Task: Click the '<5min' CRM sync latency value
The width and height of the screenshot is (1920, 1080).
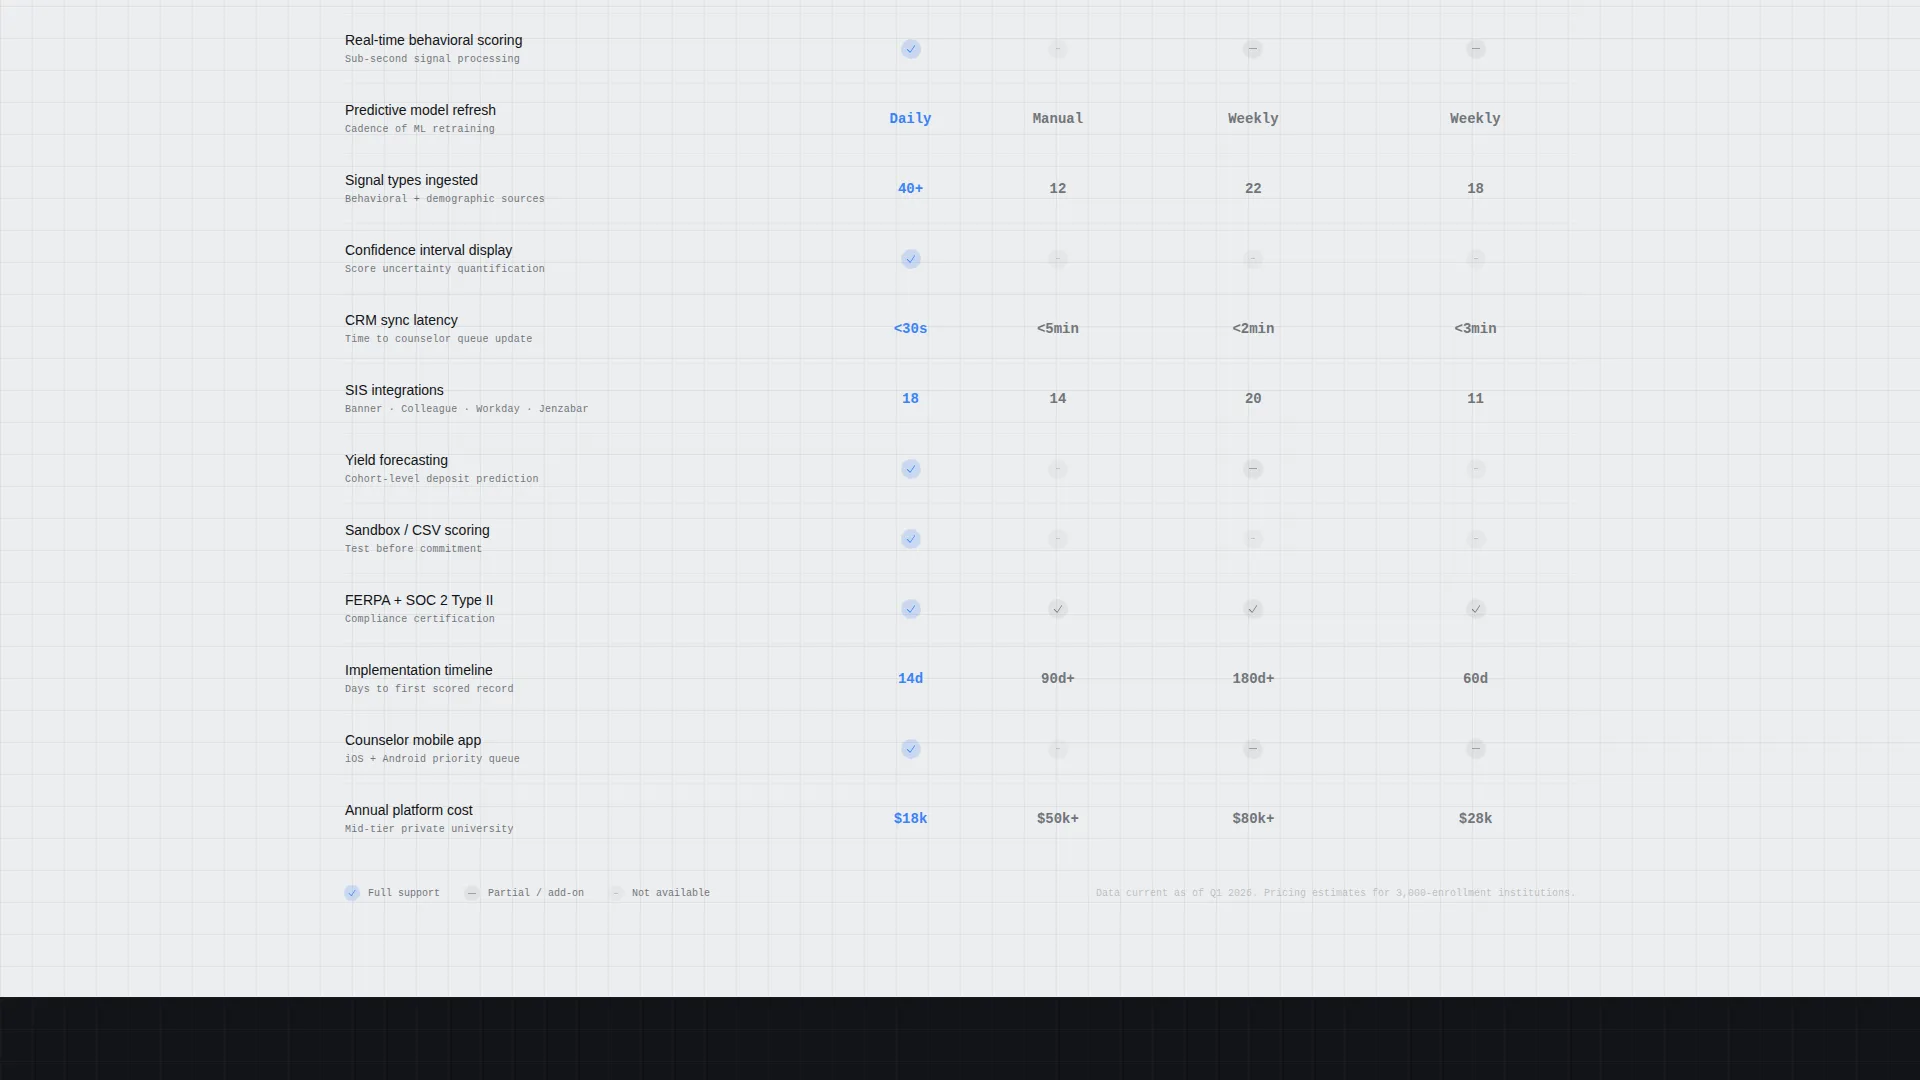Action: click(x=1057, y=328)
